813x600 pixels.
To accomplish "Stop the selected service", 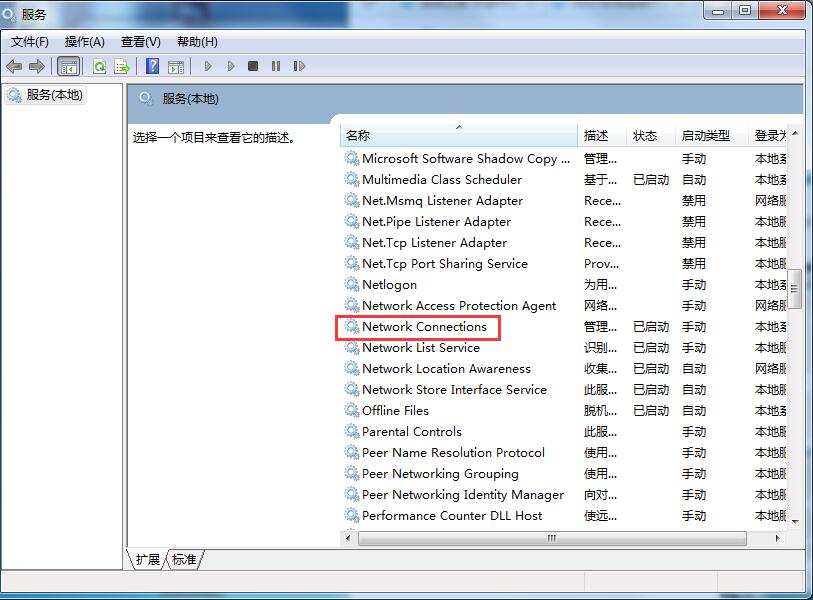I will 254,66.
